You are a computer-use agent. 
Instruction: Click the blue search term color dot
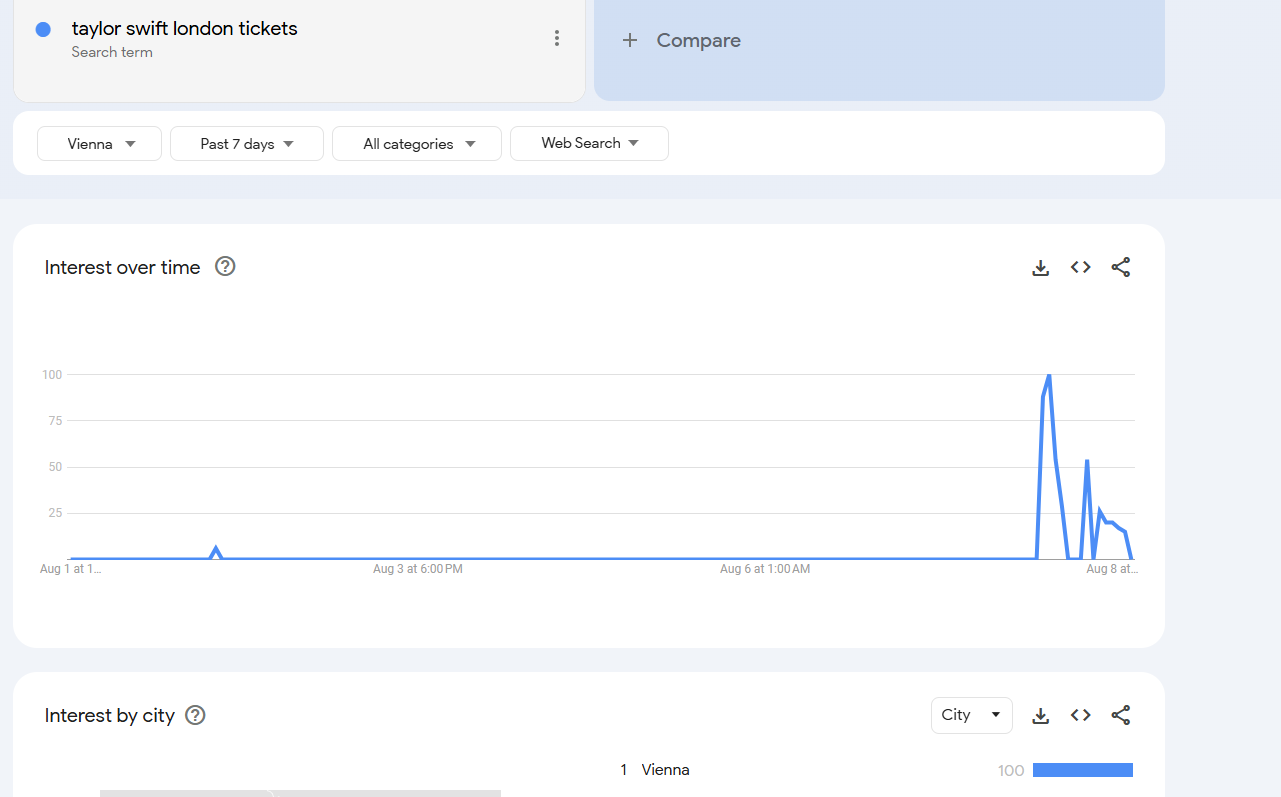(x=43, y=30)
